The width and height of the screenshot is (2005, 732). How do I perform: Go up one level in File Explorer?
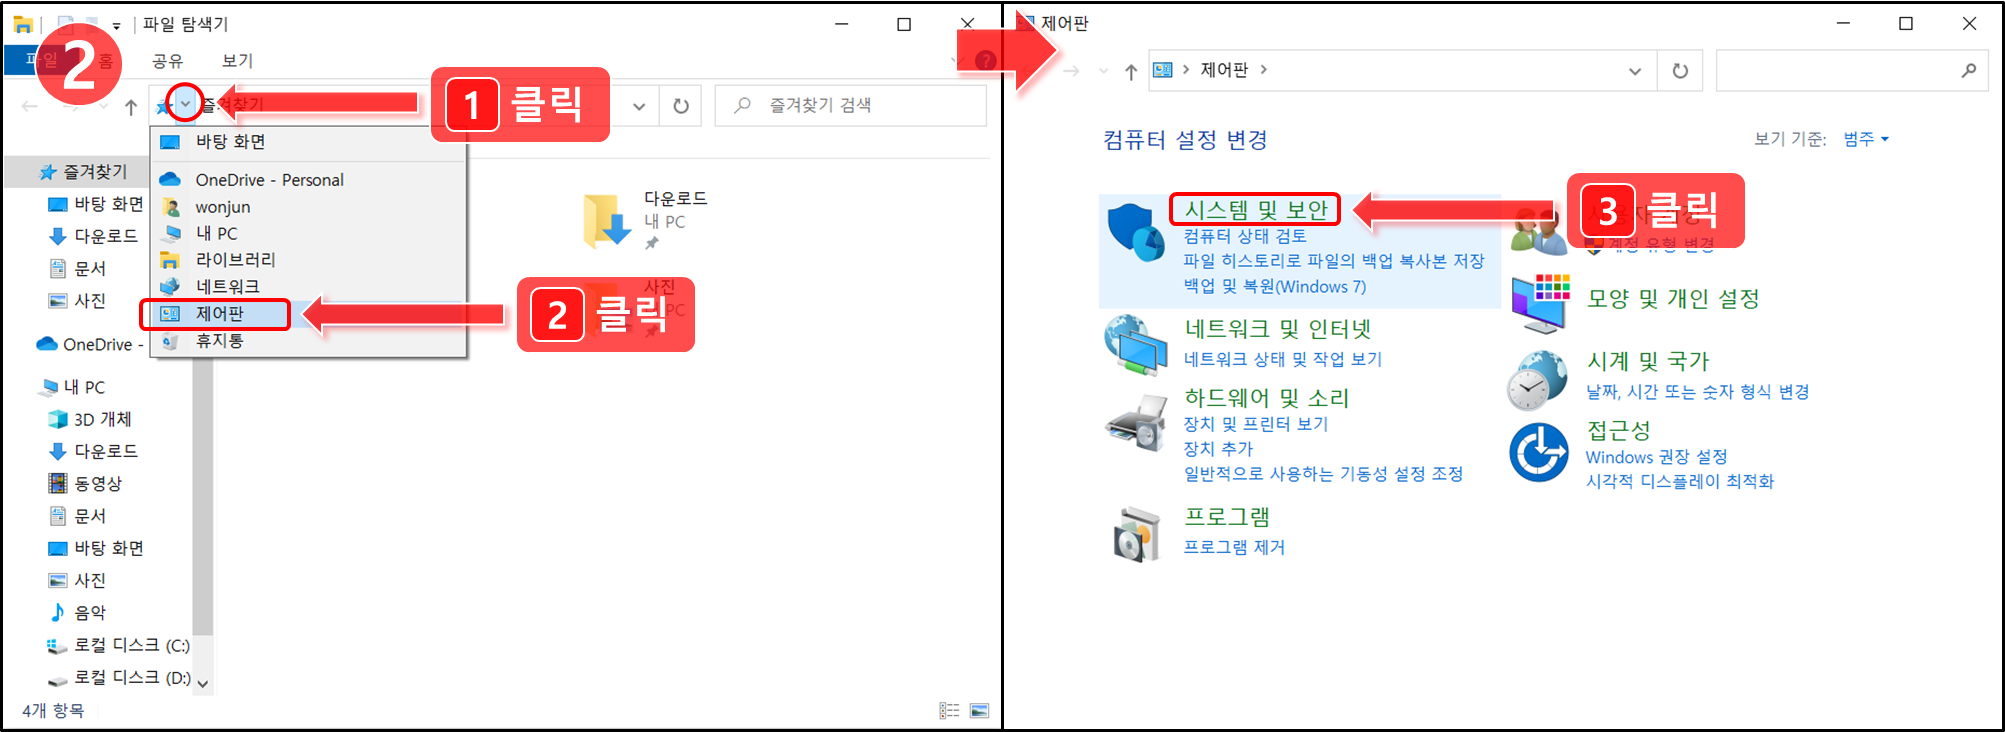(131, 107)
